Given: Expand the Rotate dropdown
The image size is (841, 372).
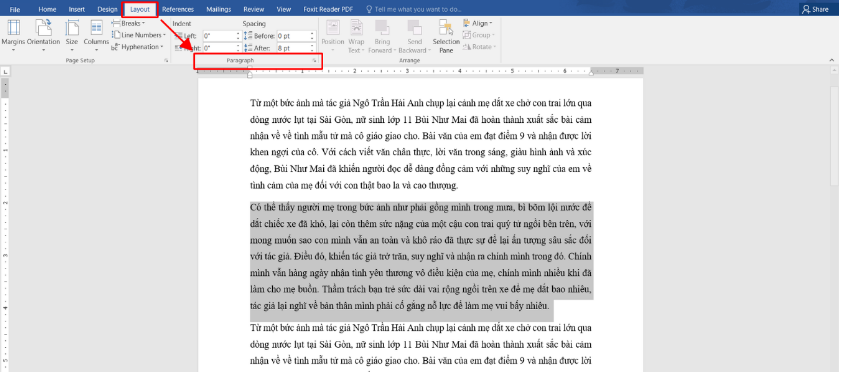Looking at the screenshot, I should coord(478,47).
